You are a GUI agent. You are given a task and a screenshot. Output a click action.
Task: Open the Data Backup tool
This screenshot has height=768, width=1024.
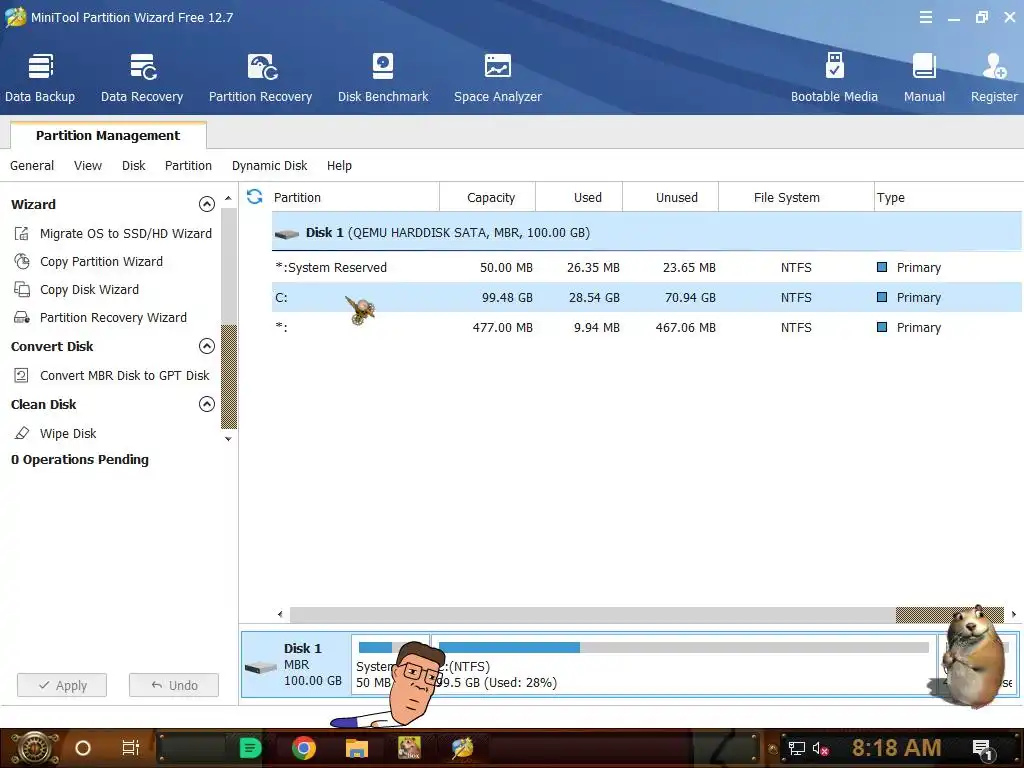point(40,78)
